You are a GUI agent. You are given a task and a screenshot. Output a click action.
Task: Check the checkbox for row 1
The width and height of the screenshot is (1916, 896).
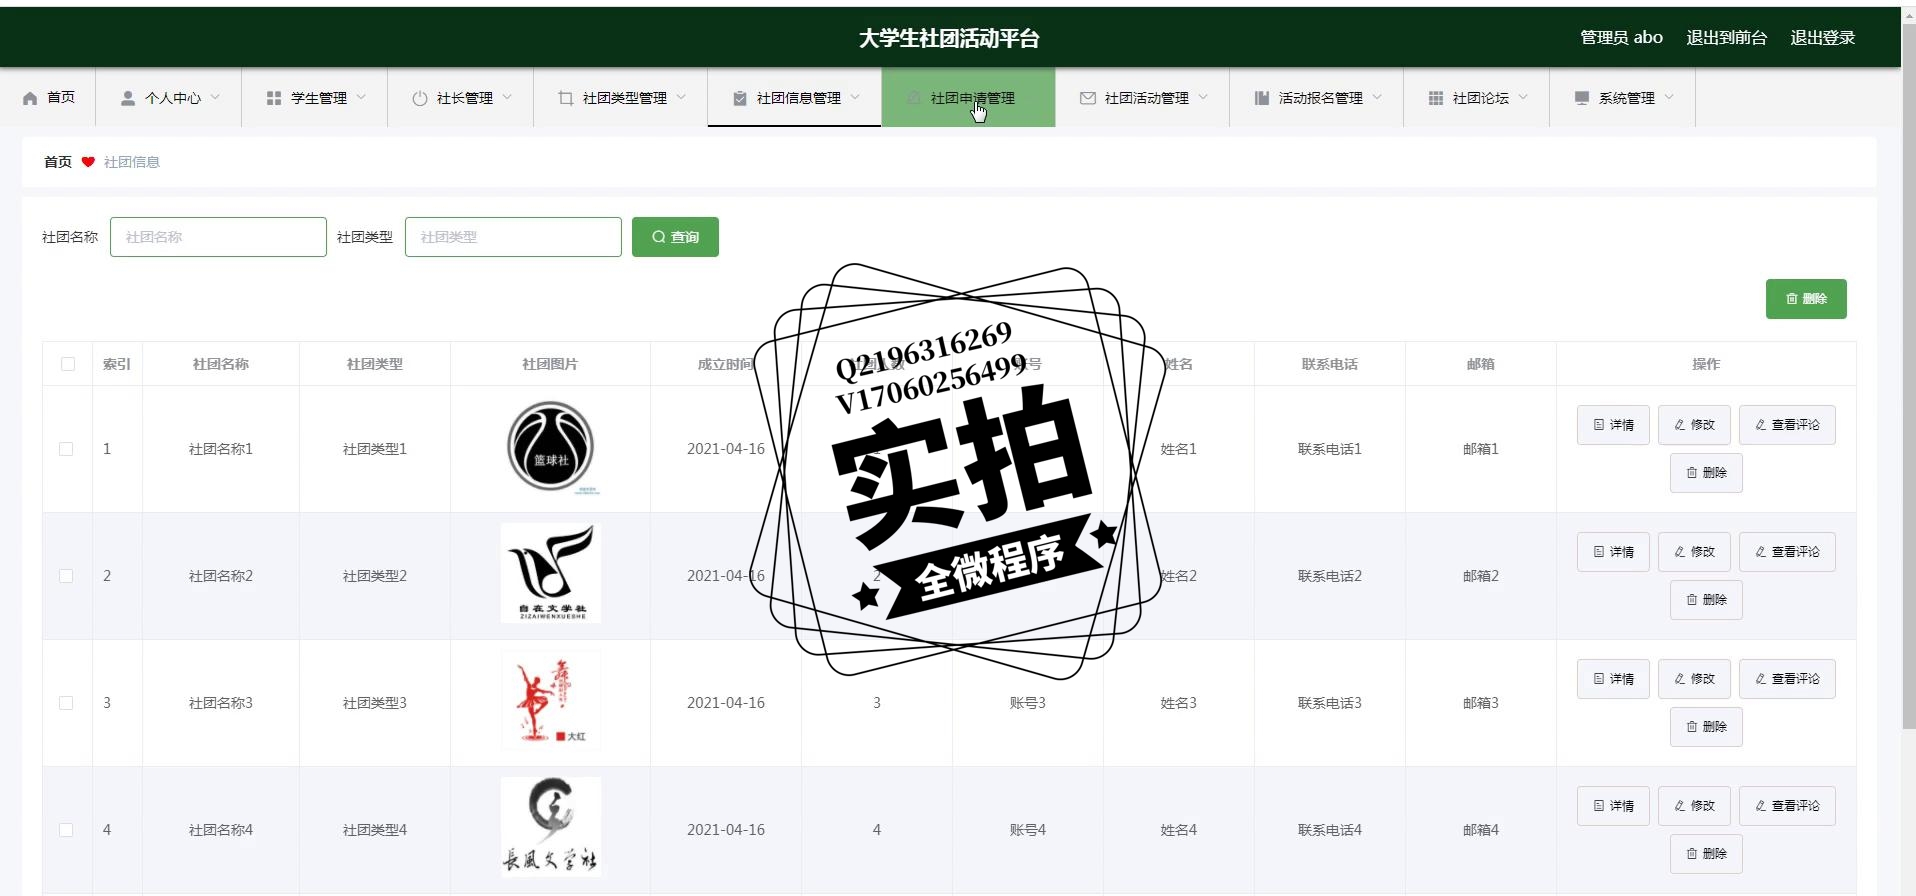click(x=66, y=449)
